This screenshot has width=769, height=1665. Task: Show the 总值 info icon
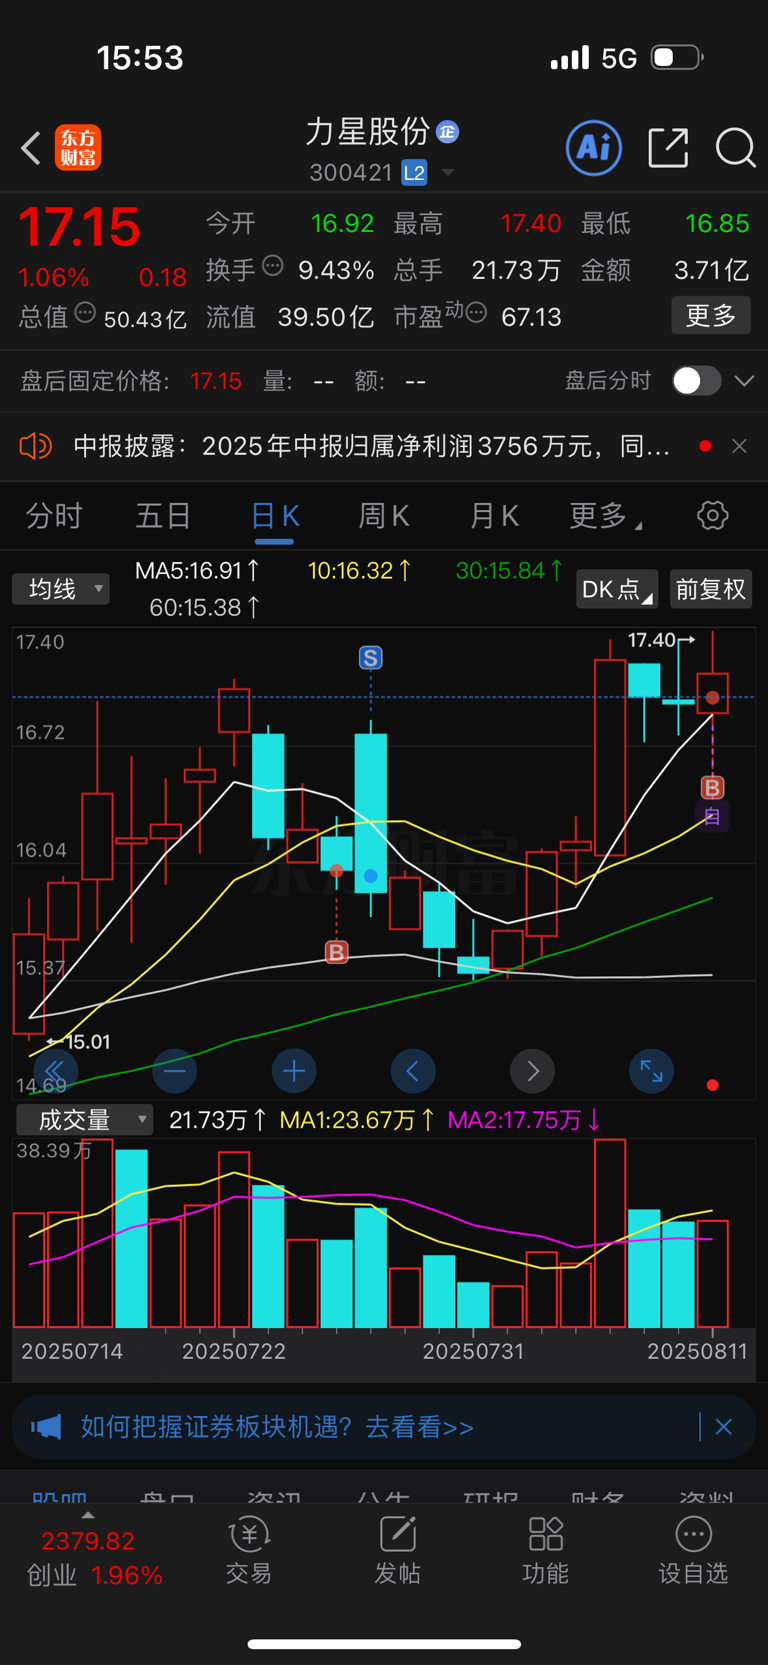85,313
